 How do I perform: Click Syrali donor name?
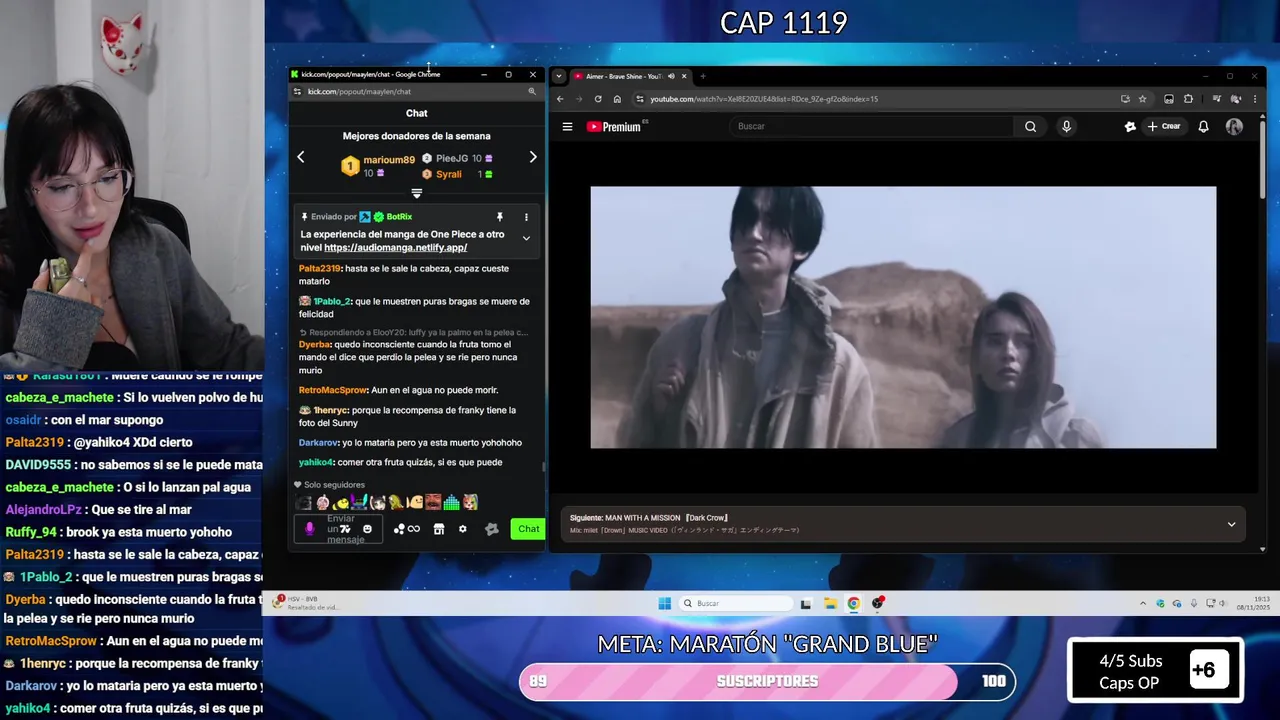449,174
